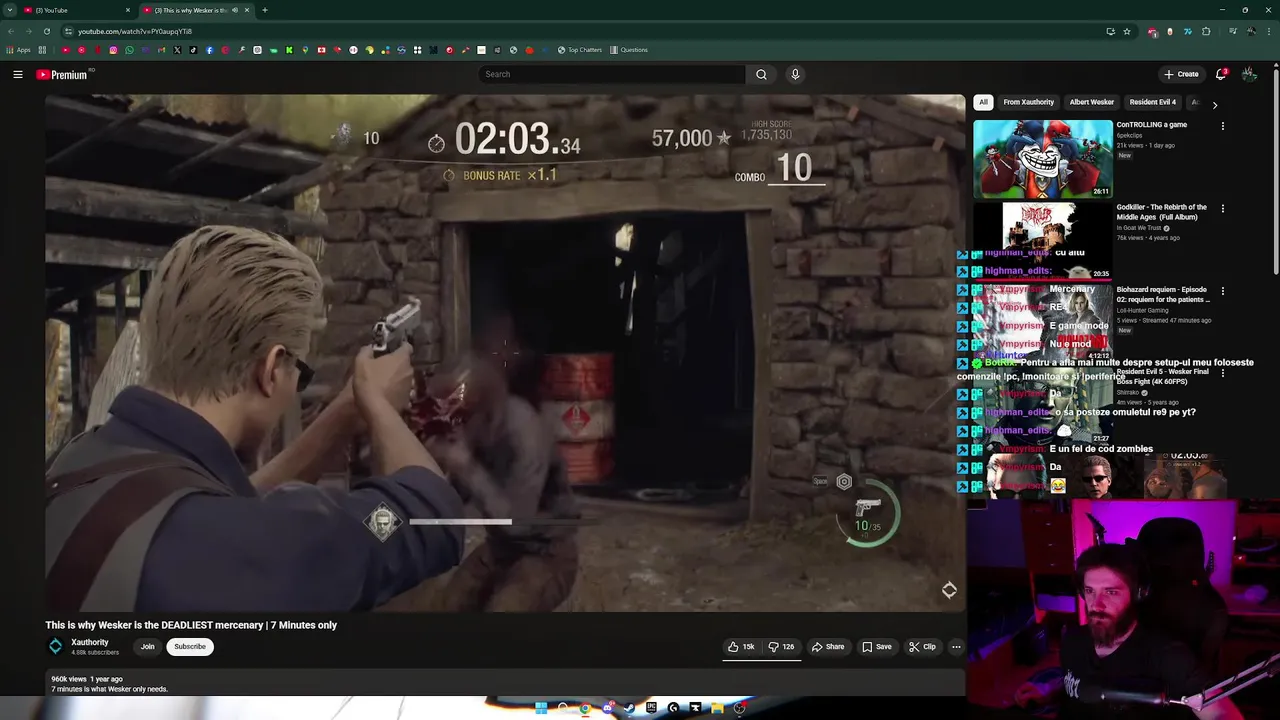Open Chrome profile avatar in toolbar
The width and height of the screenshot is (1280, 720).
1251,31
